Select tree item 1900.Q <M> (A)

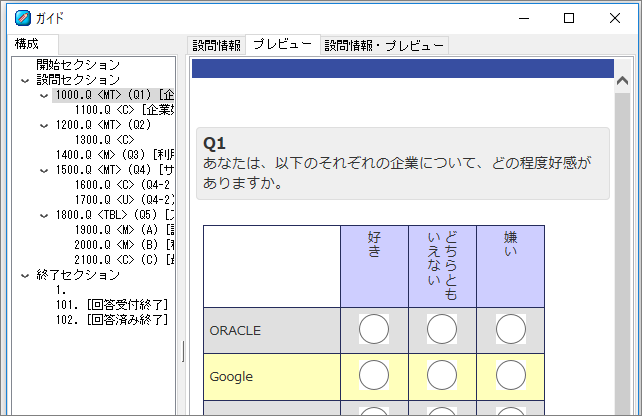pos(124,230)
